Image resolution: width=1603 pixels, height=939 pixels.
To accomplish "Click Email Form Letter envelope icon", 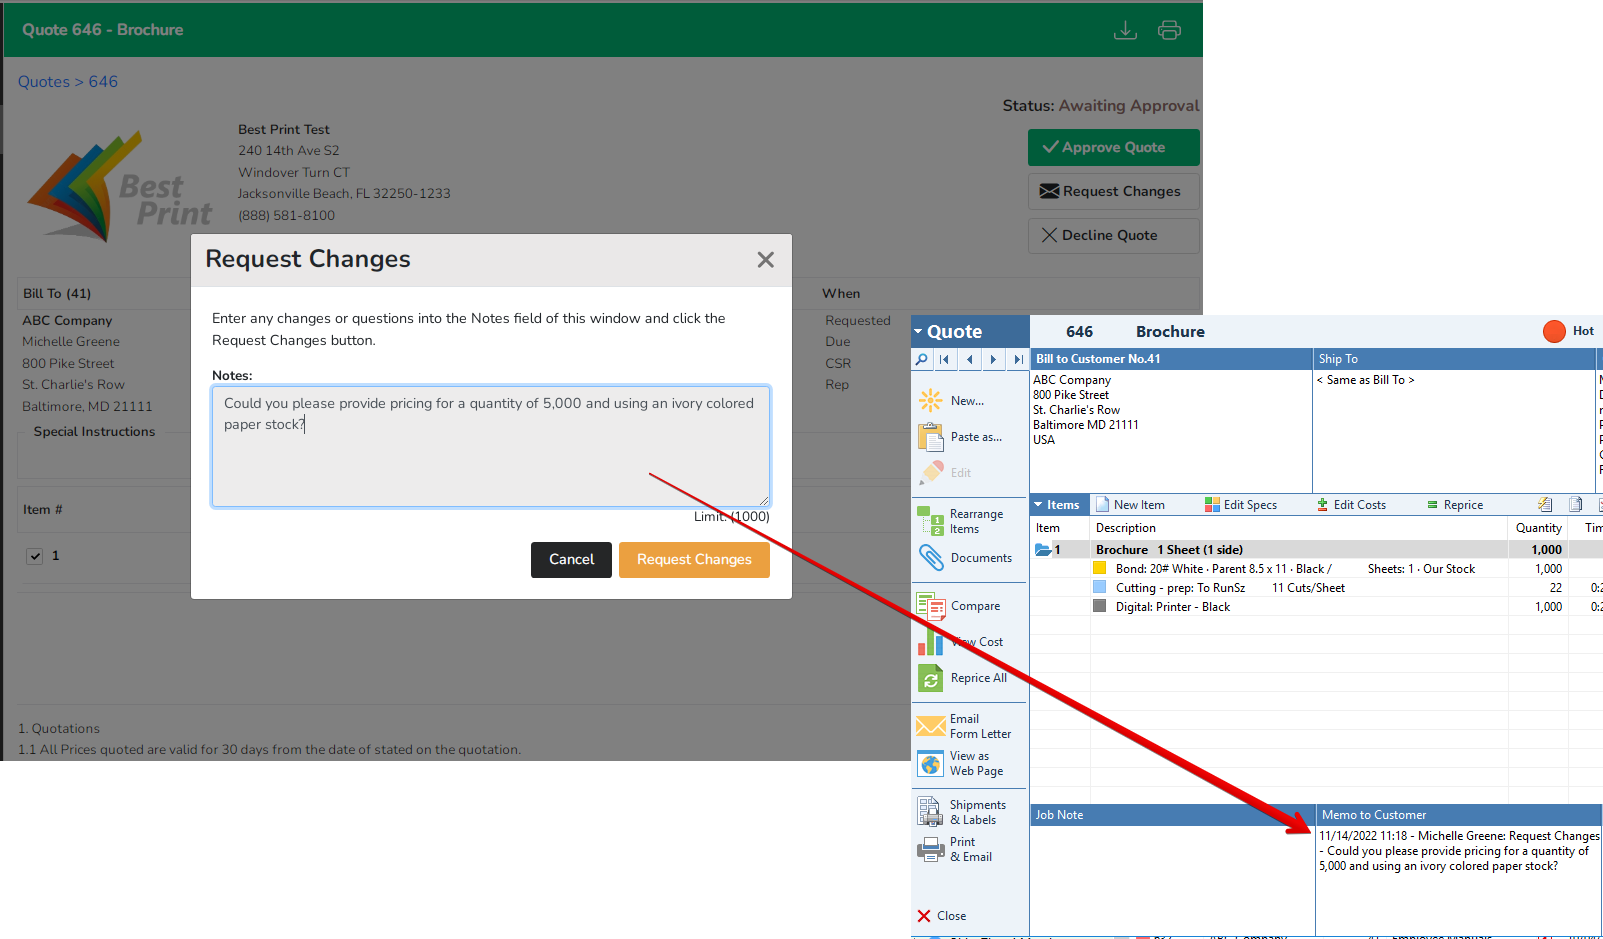I will point(931,726).
